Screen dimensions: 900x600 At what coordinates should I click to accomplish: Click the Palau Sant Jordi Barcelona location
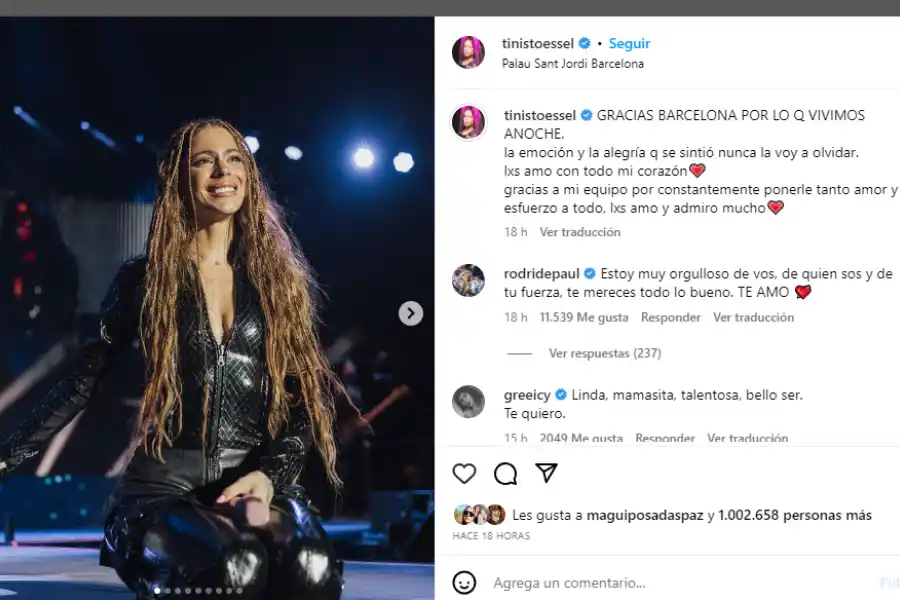point(572,63)
